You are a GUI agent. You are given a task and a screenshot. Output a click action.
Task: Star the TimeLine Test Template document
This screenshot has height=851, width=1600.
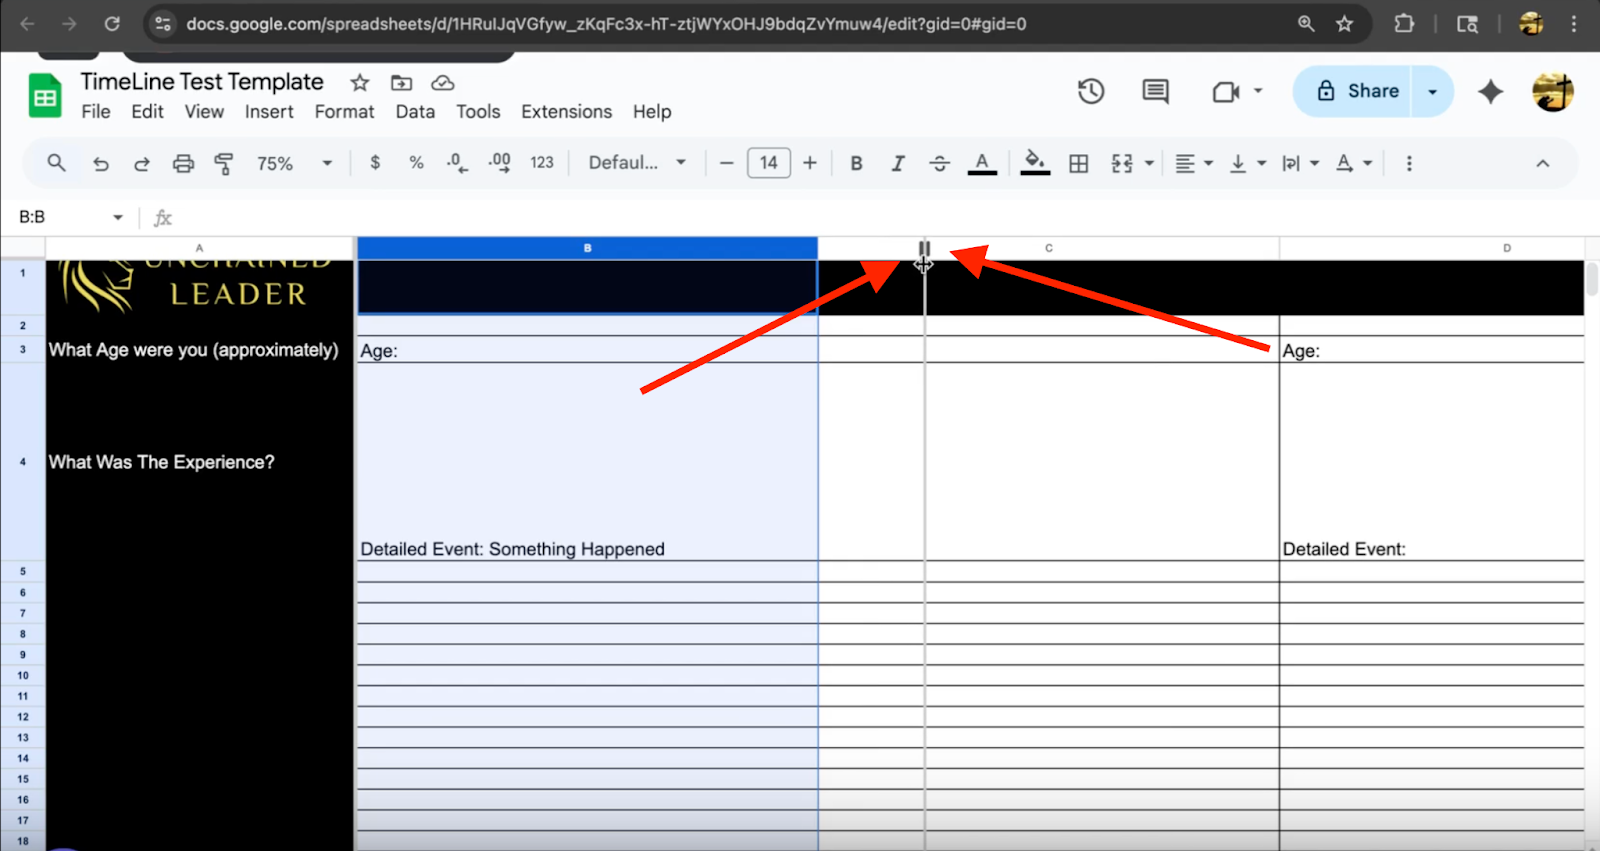(360, 83)
